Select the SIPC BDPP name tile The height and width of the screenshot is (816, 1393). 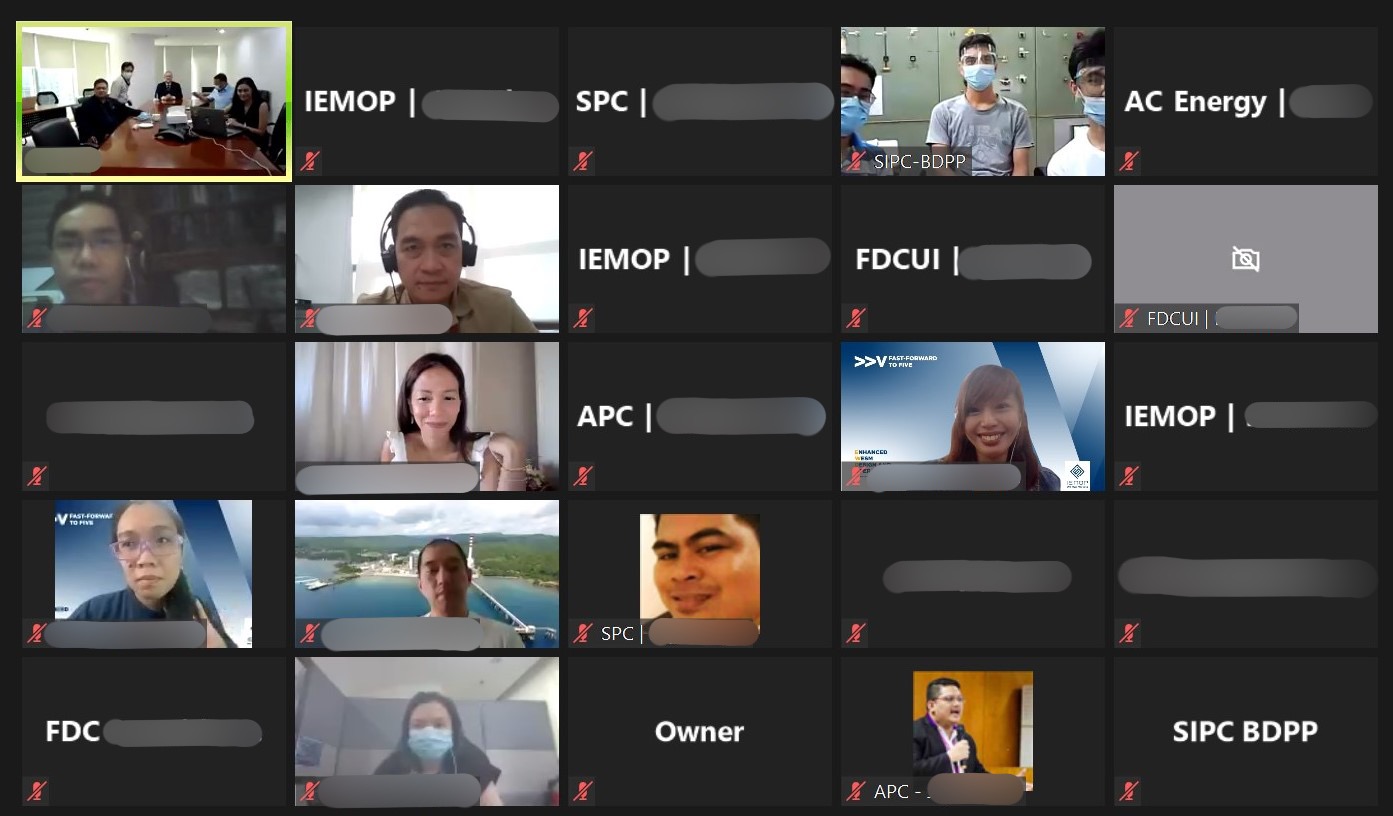[x=1246, y=731]
